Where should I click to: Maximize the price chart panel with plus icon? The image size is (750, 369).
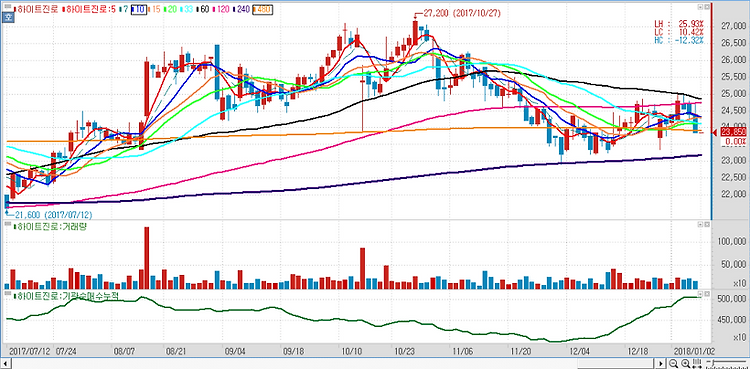701,7
